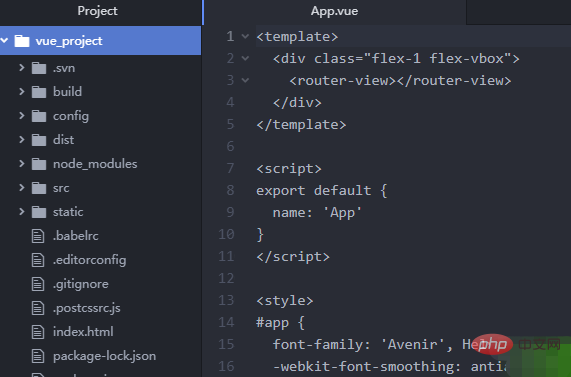Image resolution: width=571 pixels, height=377 pixels.
Task: Click the .babelrc file icon
Action: (38, 236)
